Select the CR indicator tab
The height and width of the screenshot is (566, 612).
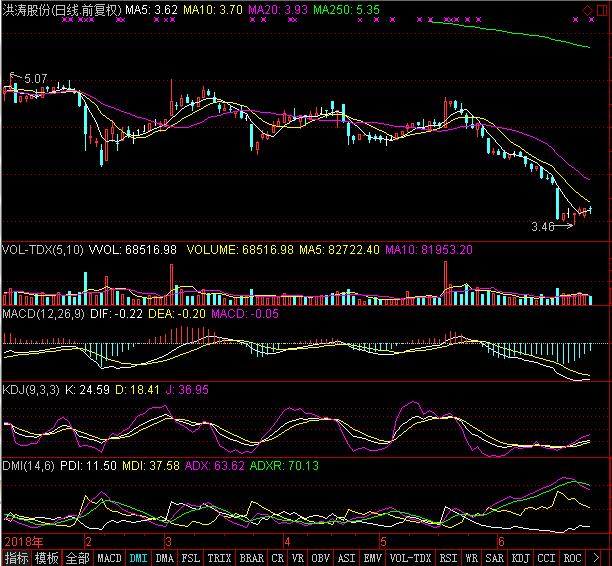coord(278,558)
